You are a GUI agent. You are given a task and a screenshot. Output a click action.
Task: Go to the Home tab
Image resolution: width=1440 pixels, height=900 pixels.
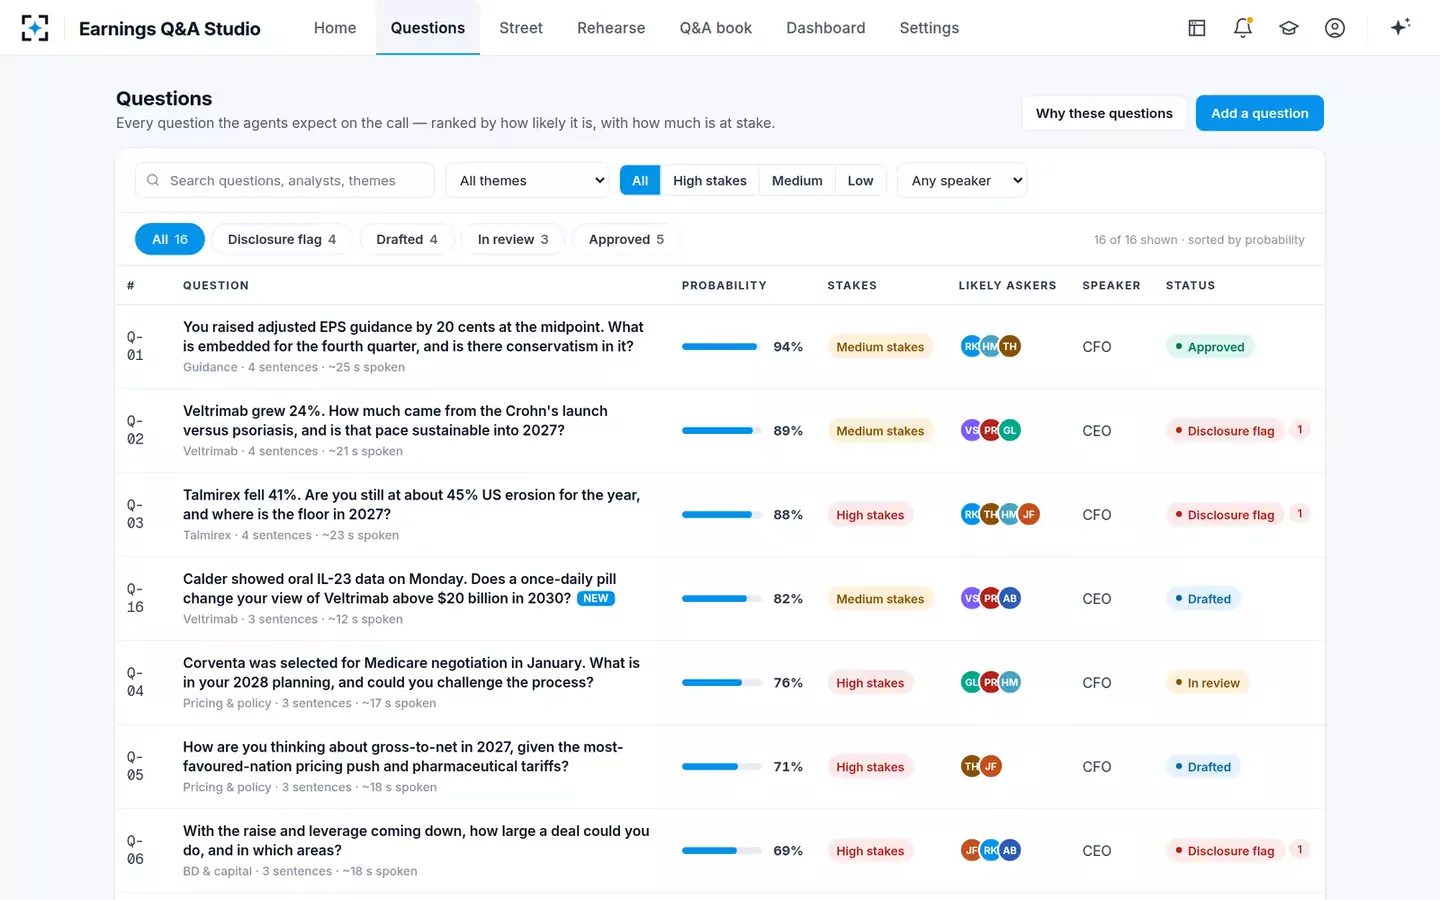pos(335,28)
